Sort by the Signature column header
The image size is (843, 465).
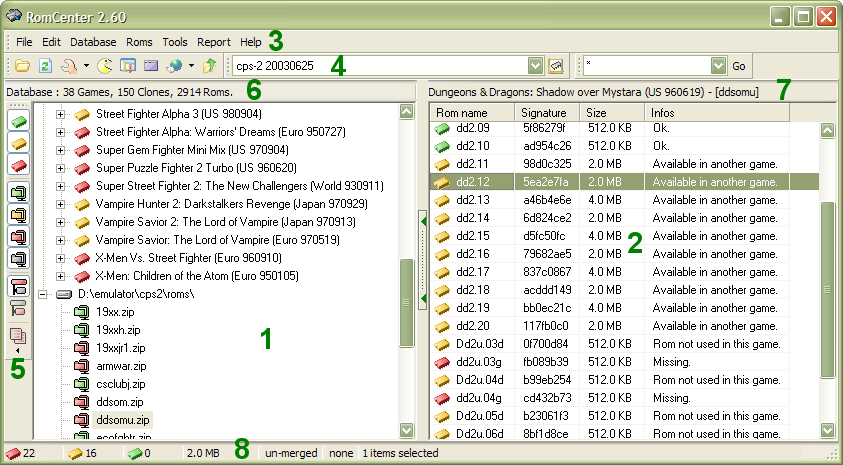click(547, 113)
